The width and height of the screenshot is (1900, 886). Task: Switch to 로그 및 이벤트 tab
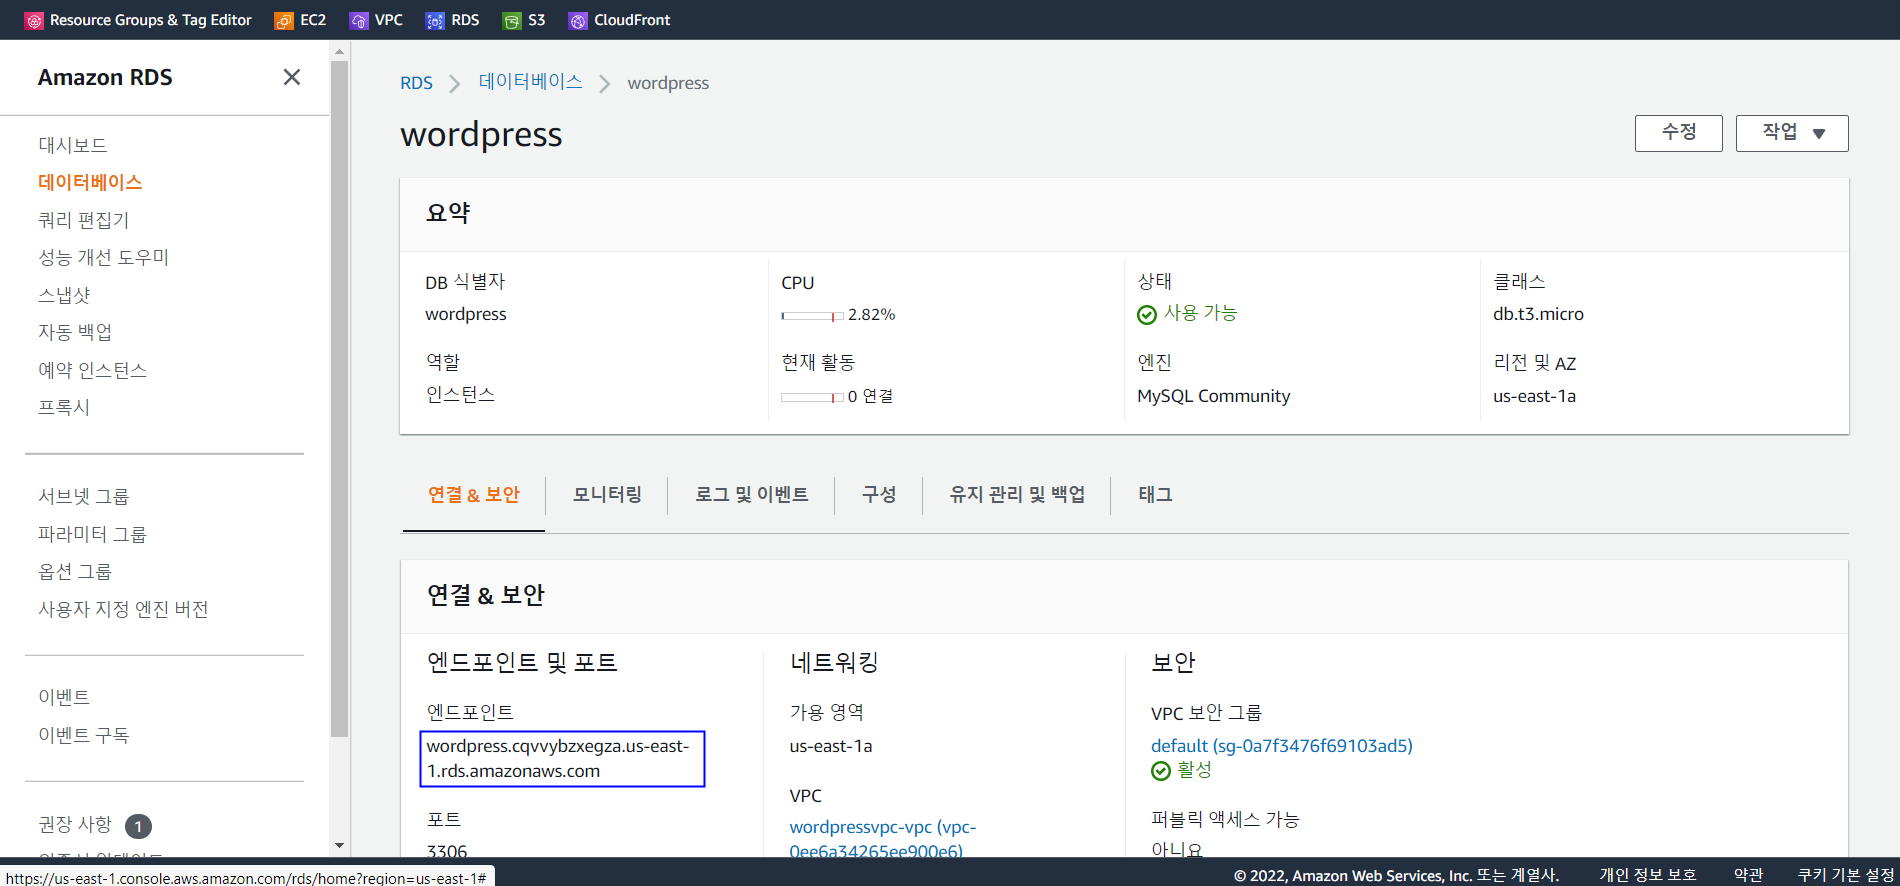click(x=752, y=495)
